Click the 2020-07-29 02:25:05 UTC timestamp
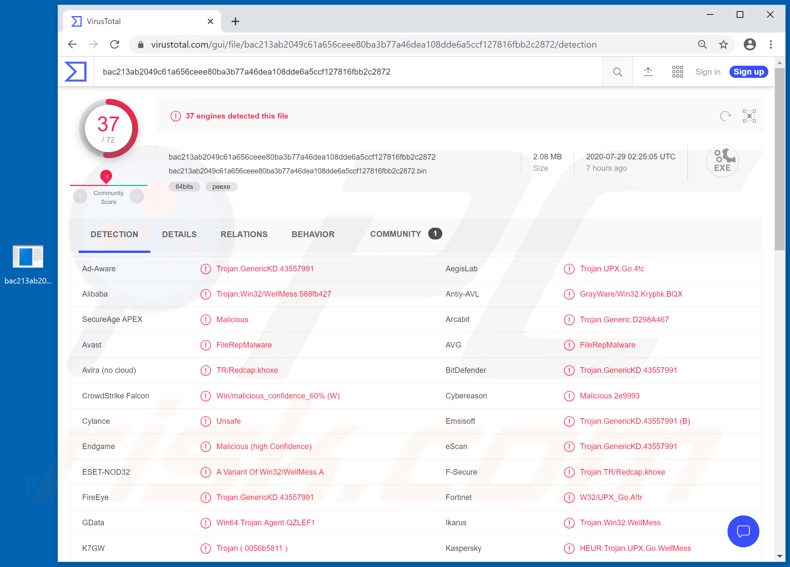Screen dimensions: 790x567 coord(631,157)
